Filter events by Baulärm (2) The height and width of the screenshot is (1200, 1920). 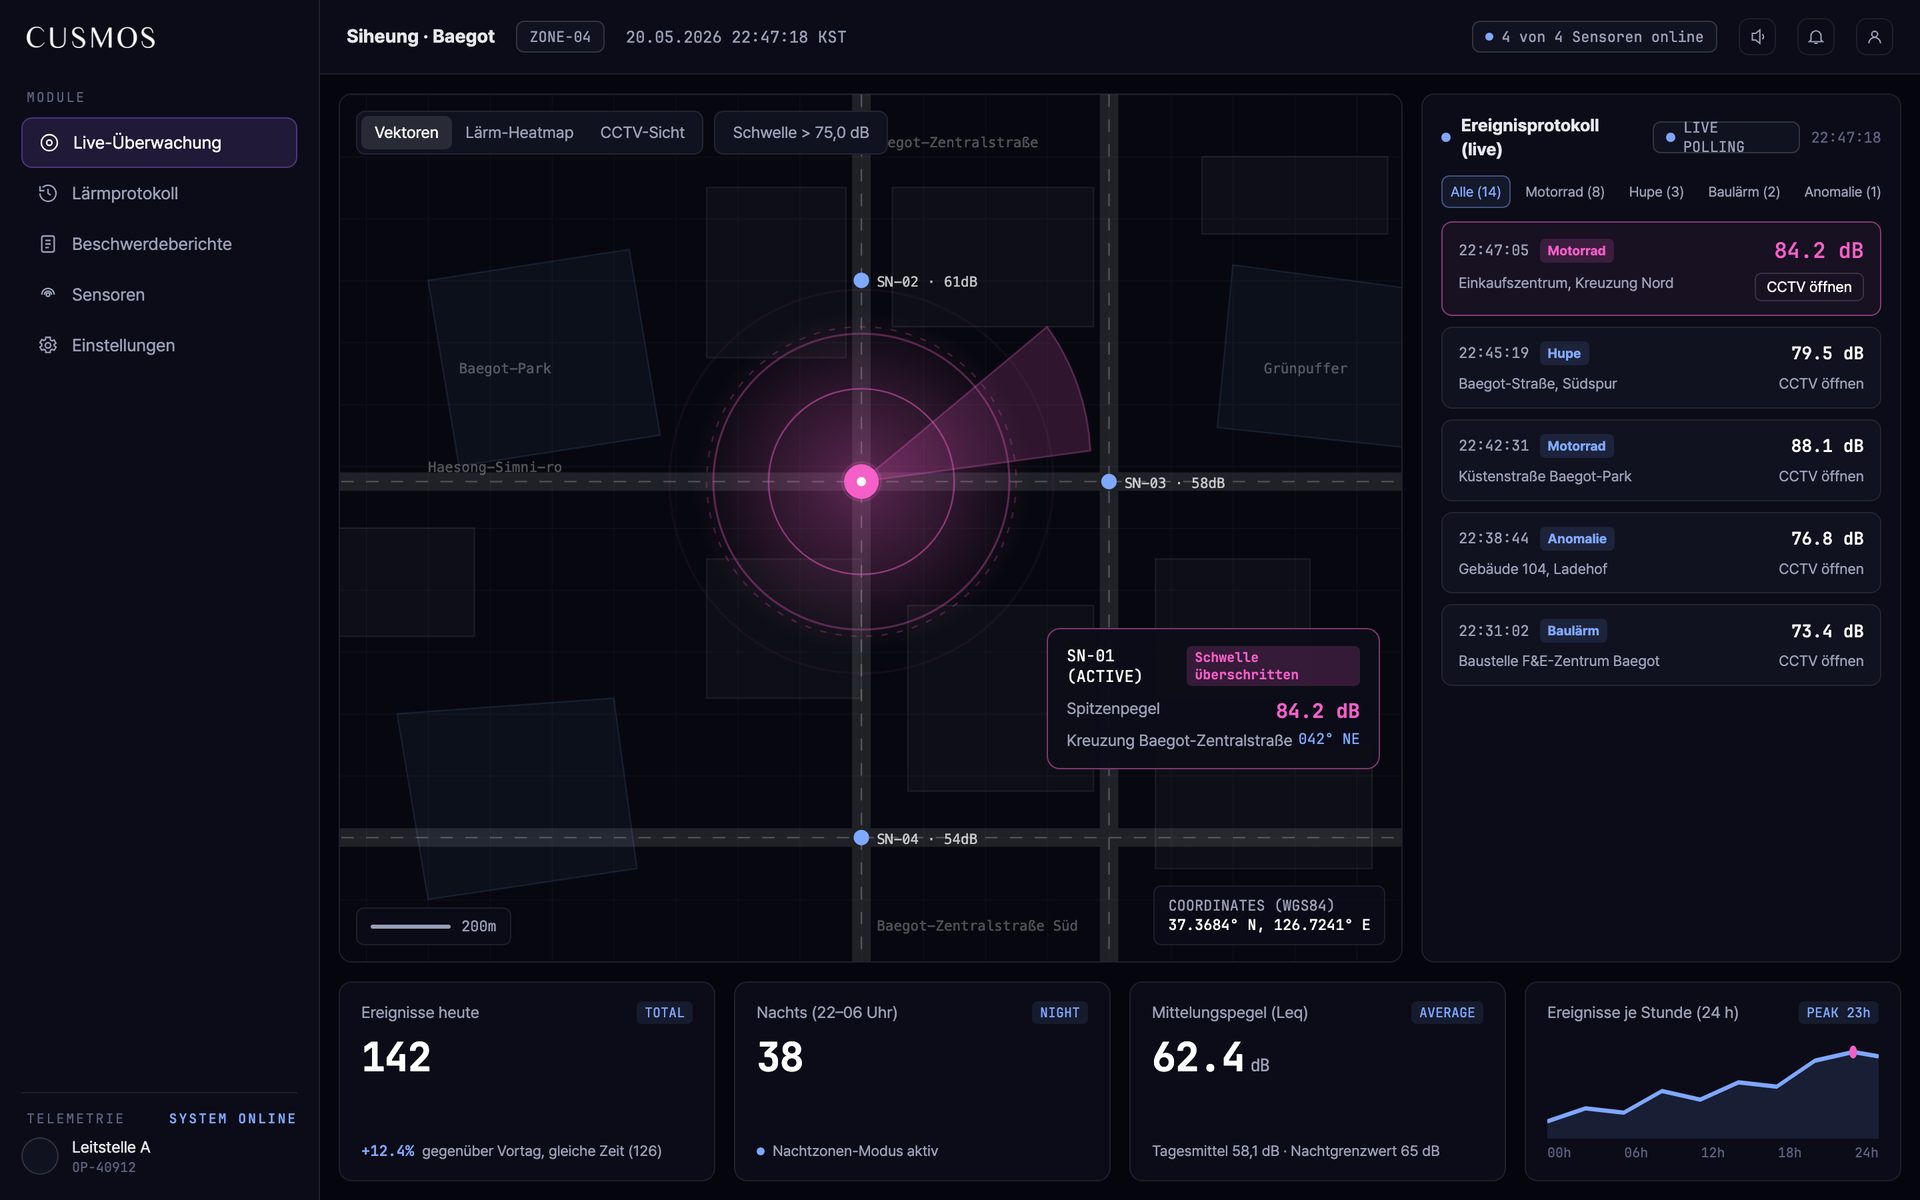pyautogui.click(x=1743, y=192)
